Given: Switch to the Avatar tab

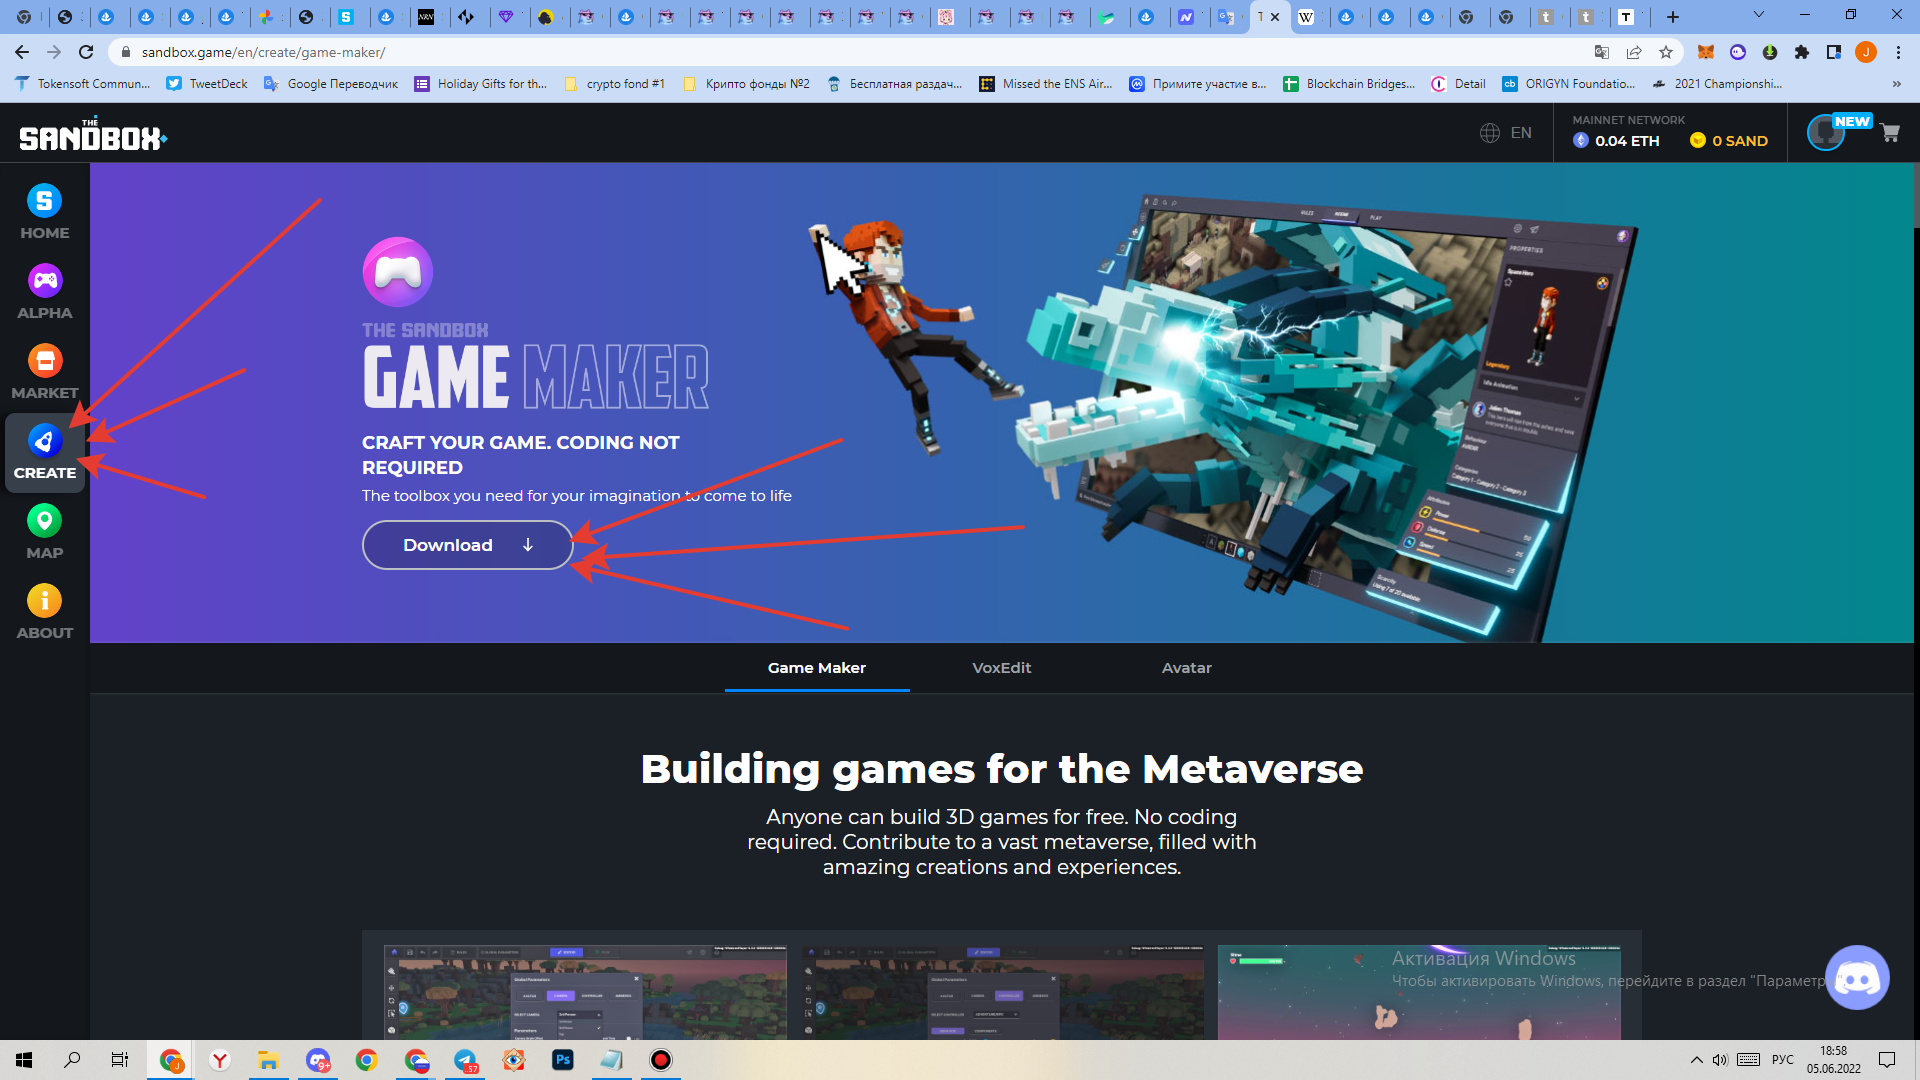Looking at the screenshot, I should coord(1186,668).
